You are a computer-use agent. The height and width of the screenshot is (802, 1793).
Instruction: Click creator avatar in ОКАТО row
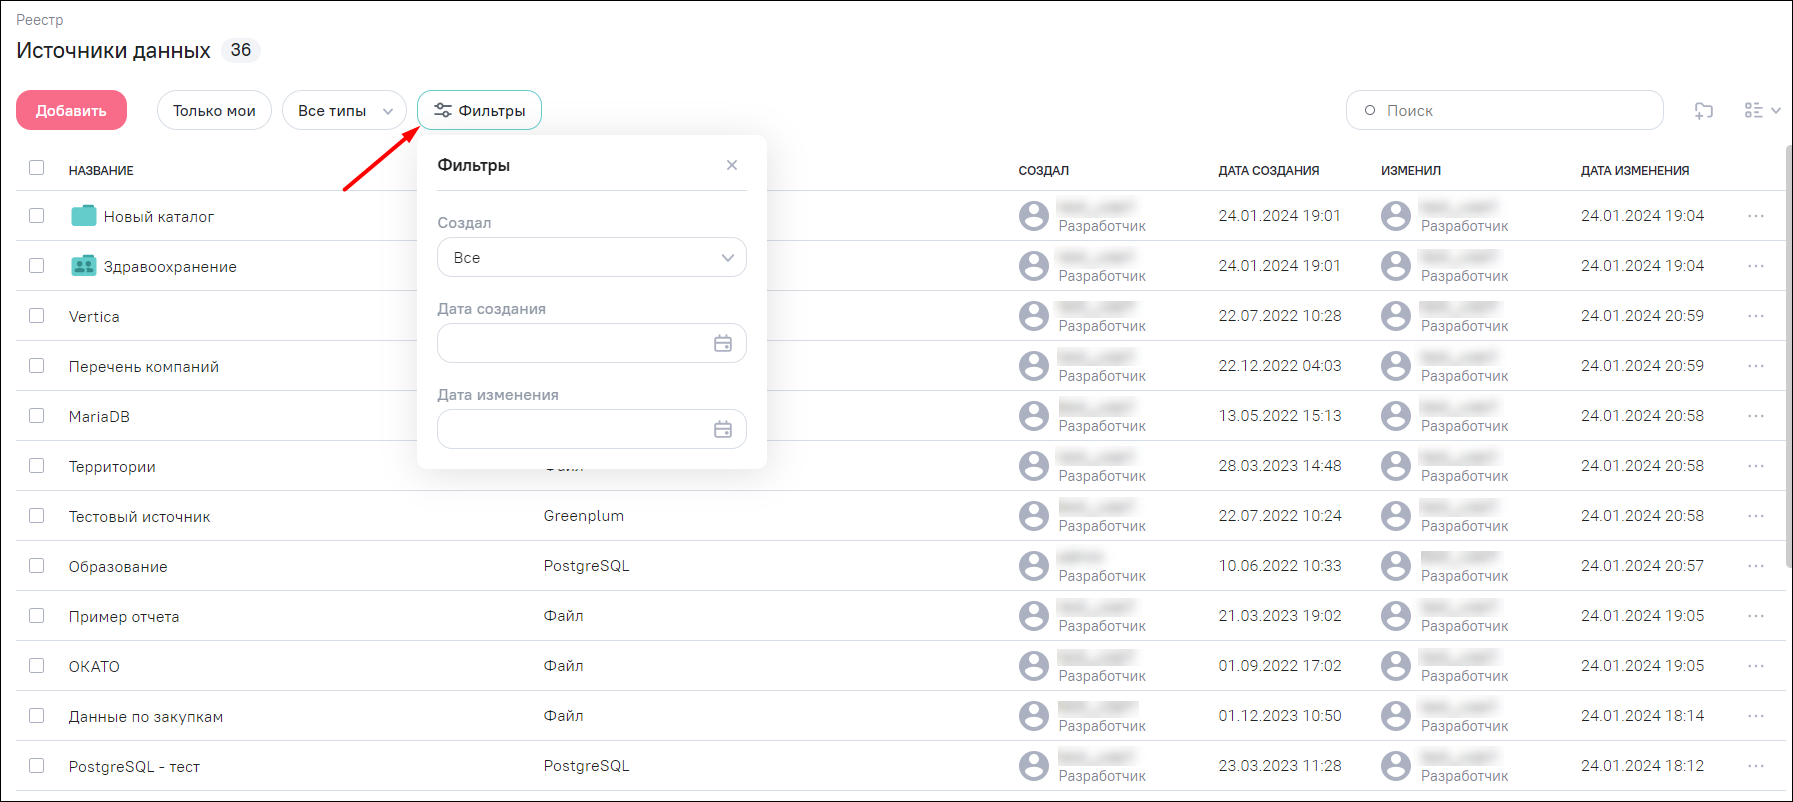click(1034, 666)
